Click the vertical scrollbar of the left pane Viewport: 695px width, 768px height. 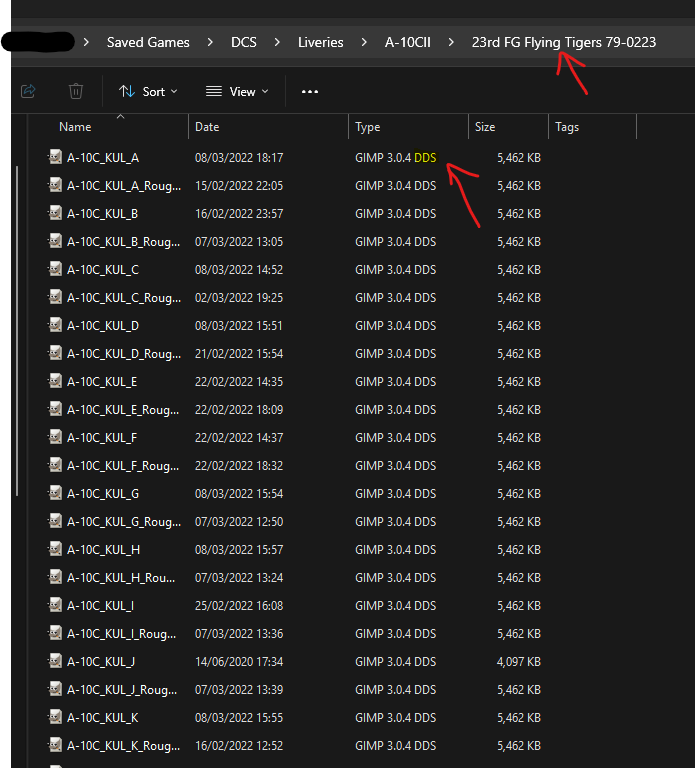click(17, 331)
